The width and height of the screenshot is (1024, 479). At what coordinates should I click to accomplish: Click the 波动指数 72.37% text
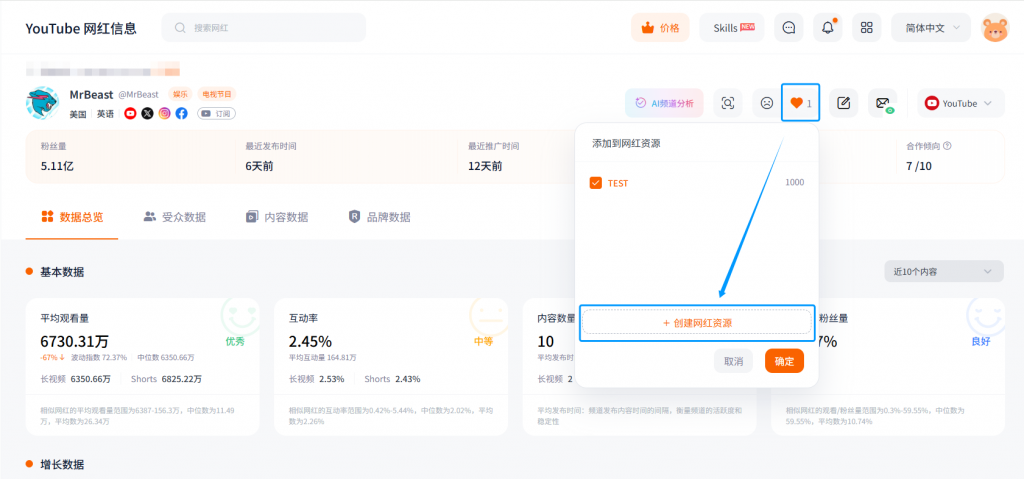pyautogui.click(x=99, y=357)
